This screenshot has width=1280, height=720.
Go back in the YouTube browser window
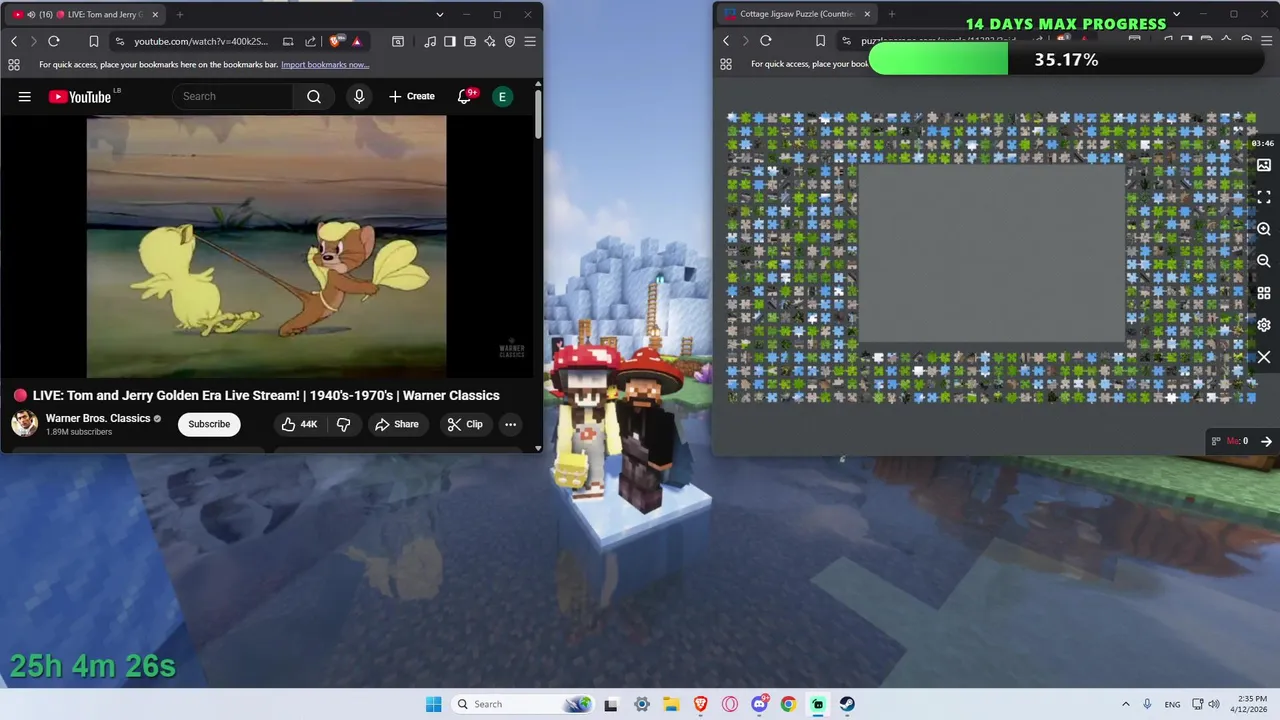[x=14, y=41]
